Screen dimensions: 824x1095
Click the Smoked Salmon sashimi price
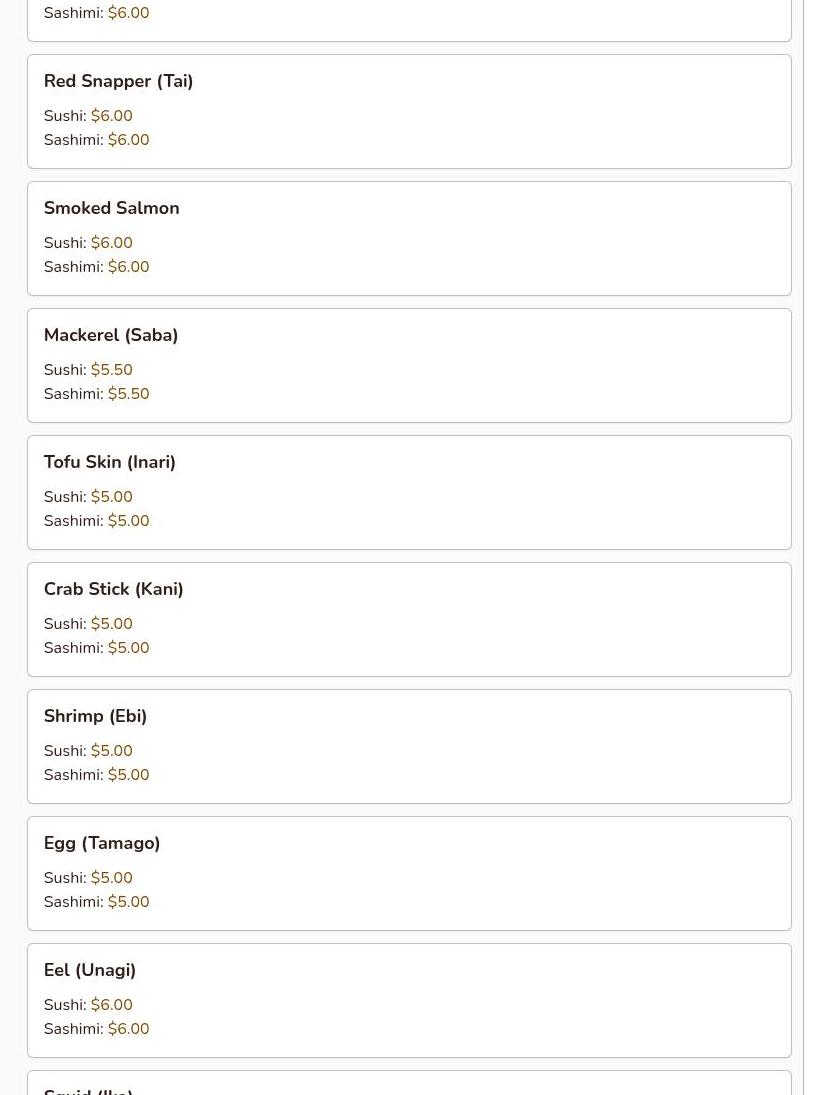(128, 267)
